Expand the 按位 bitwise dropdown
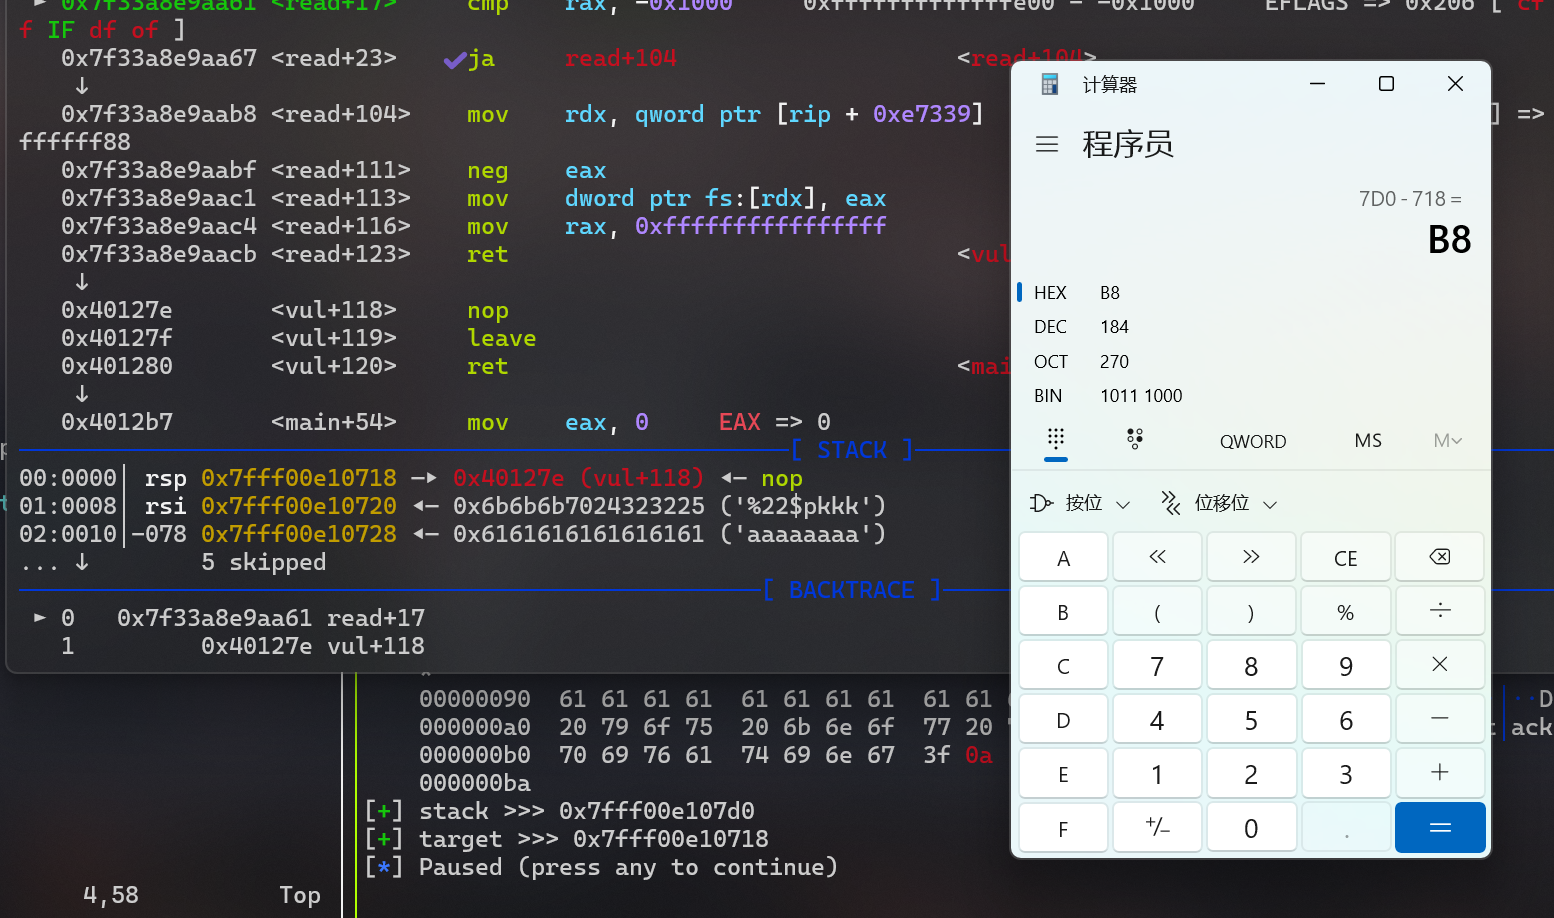The image size is (1554, 918). 1081,503
